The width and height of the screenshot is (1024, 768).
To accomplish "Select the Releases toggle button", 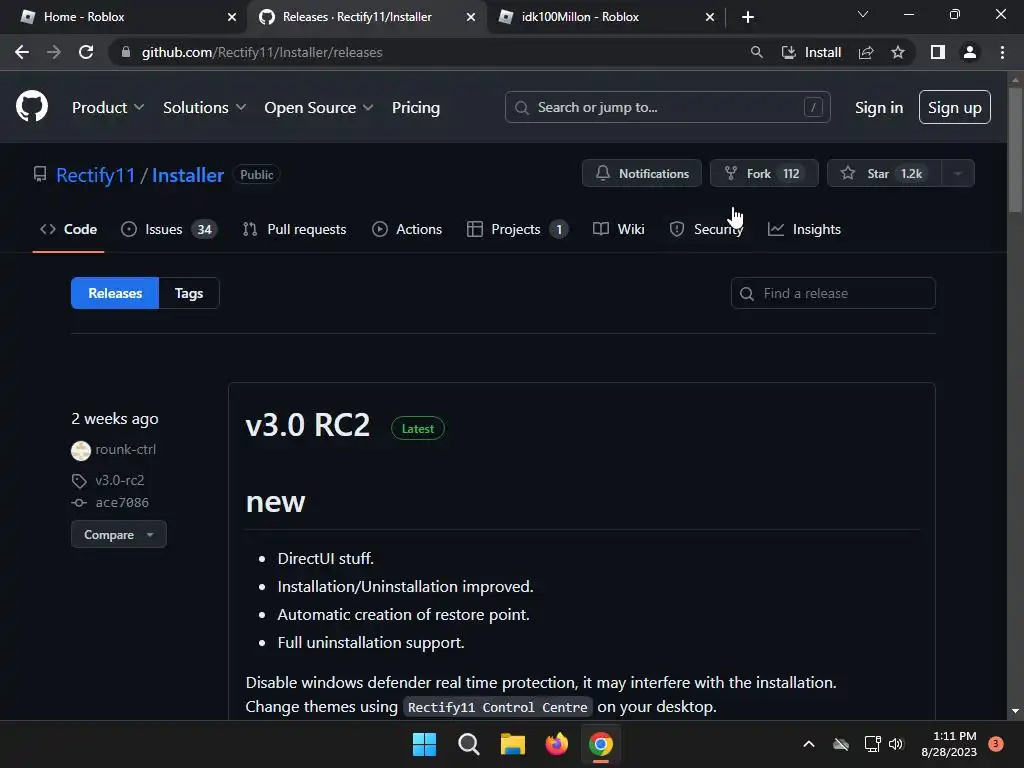I will click(115, 293).
